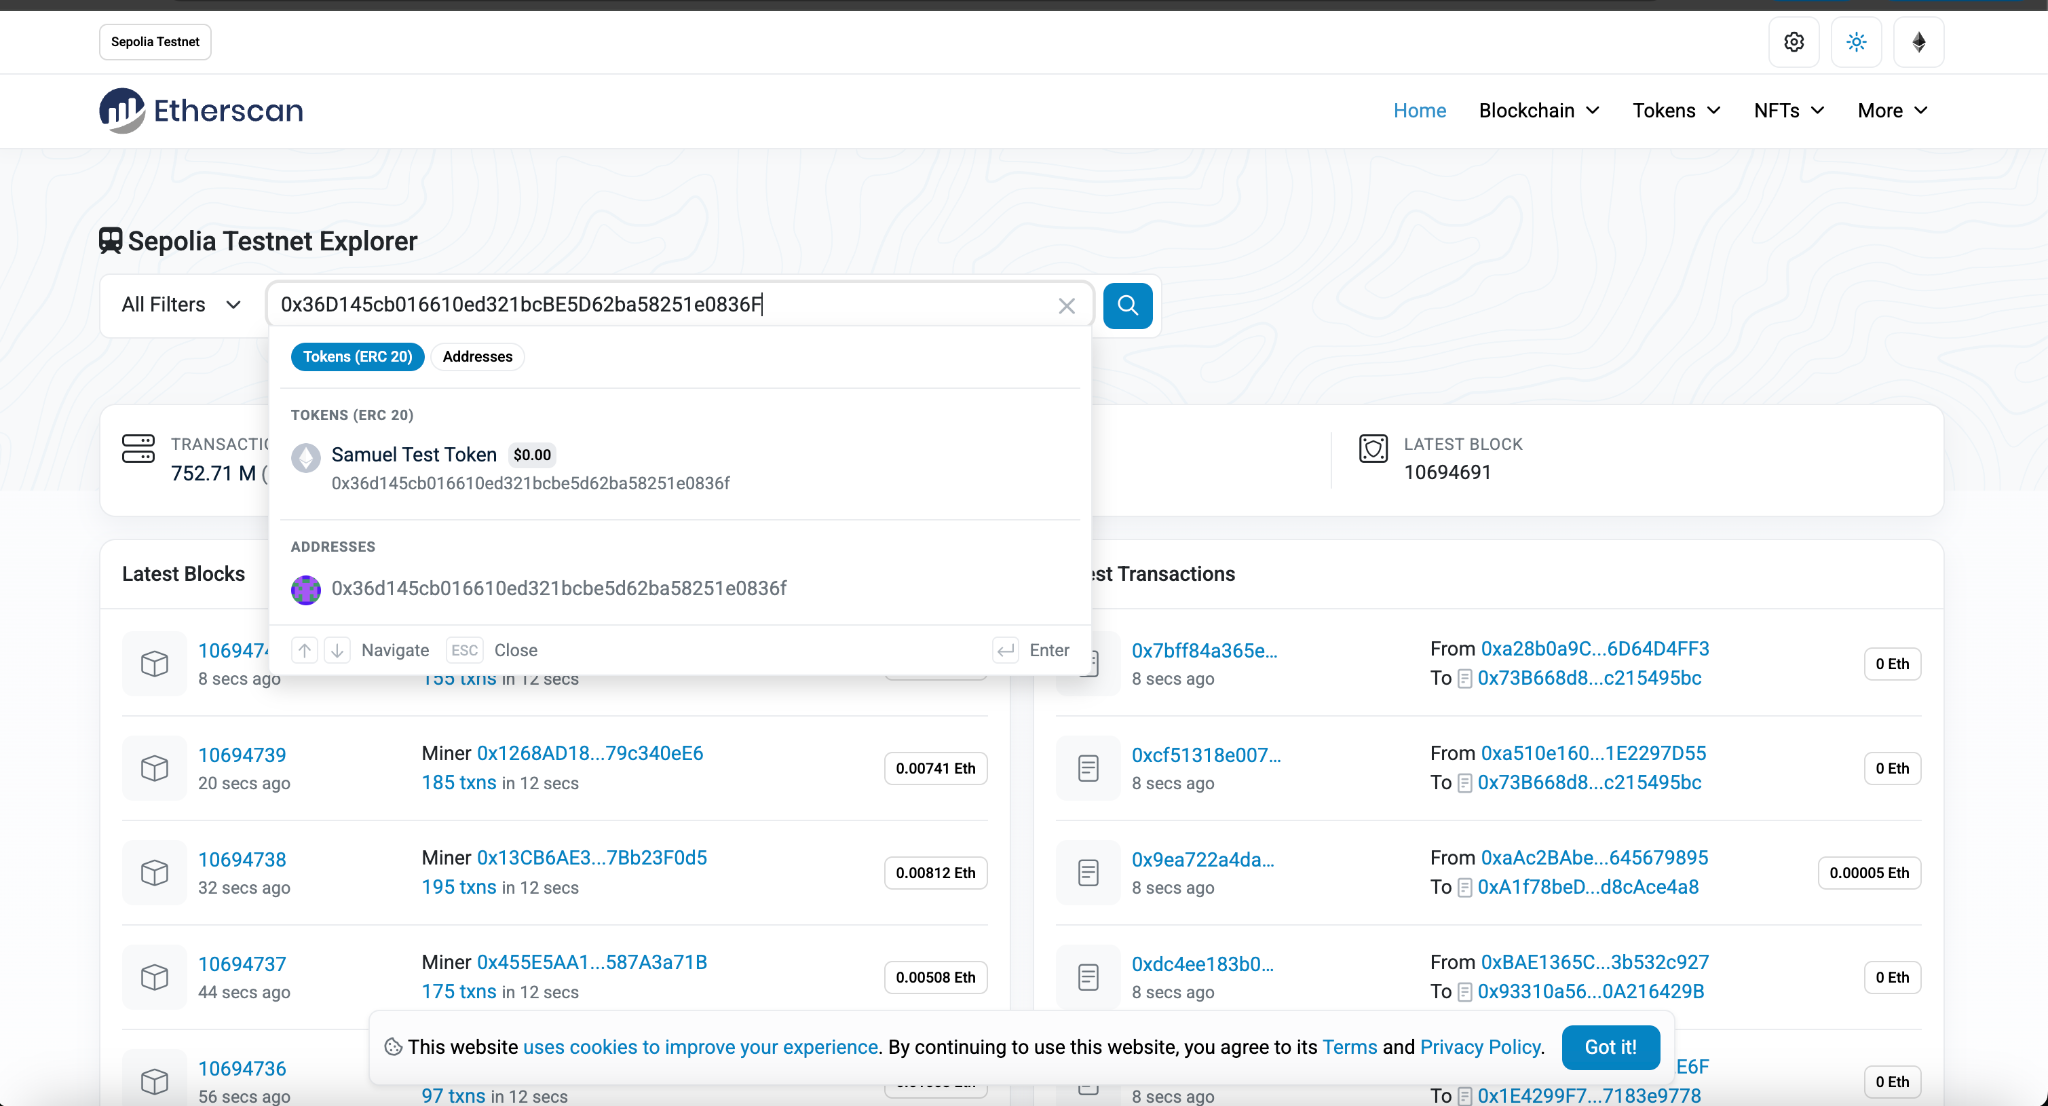
Task: Click the Ethereum network diamond icon
Action: (x=1918, y=42)
